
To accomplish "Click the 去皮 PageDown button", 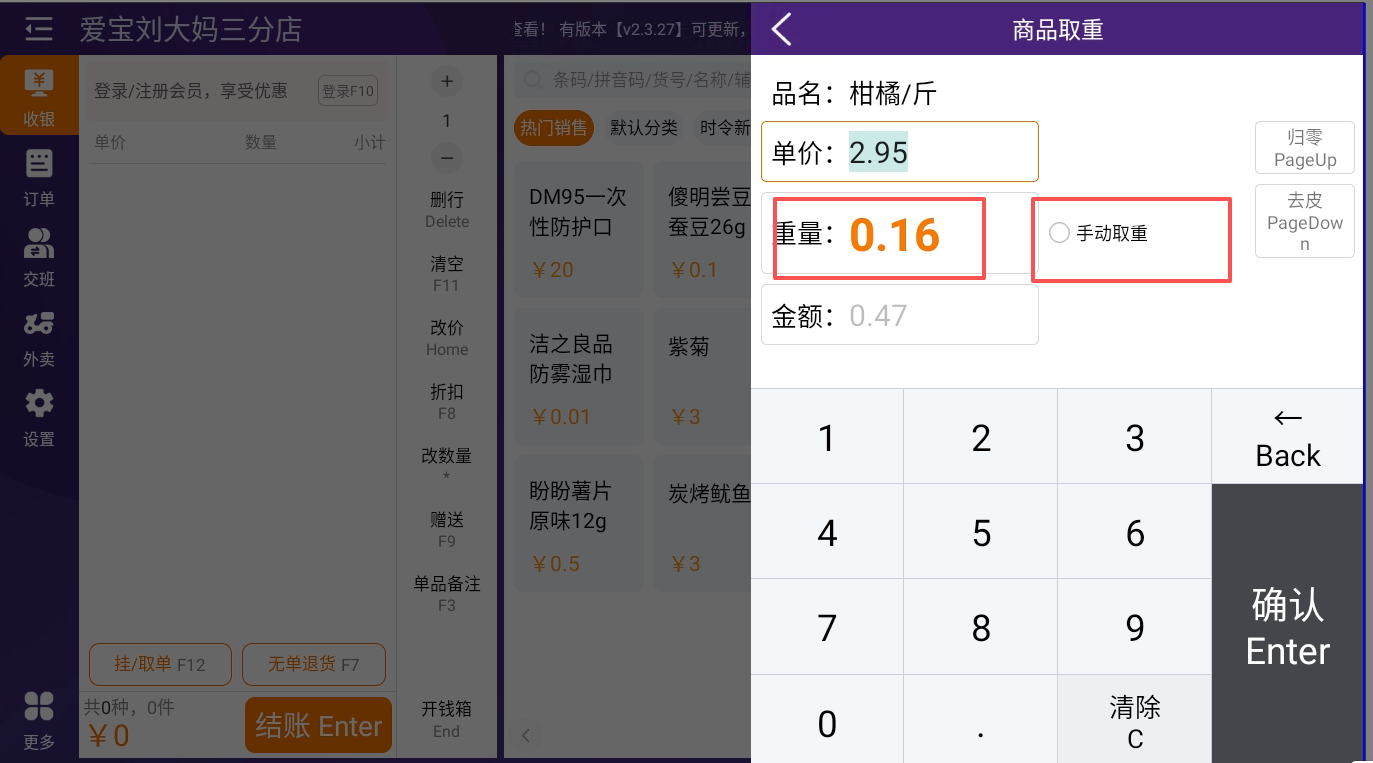I will tap(1305, 221).
